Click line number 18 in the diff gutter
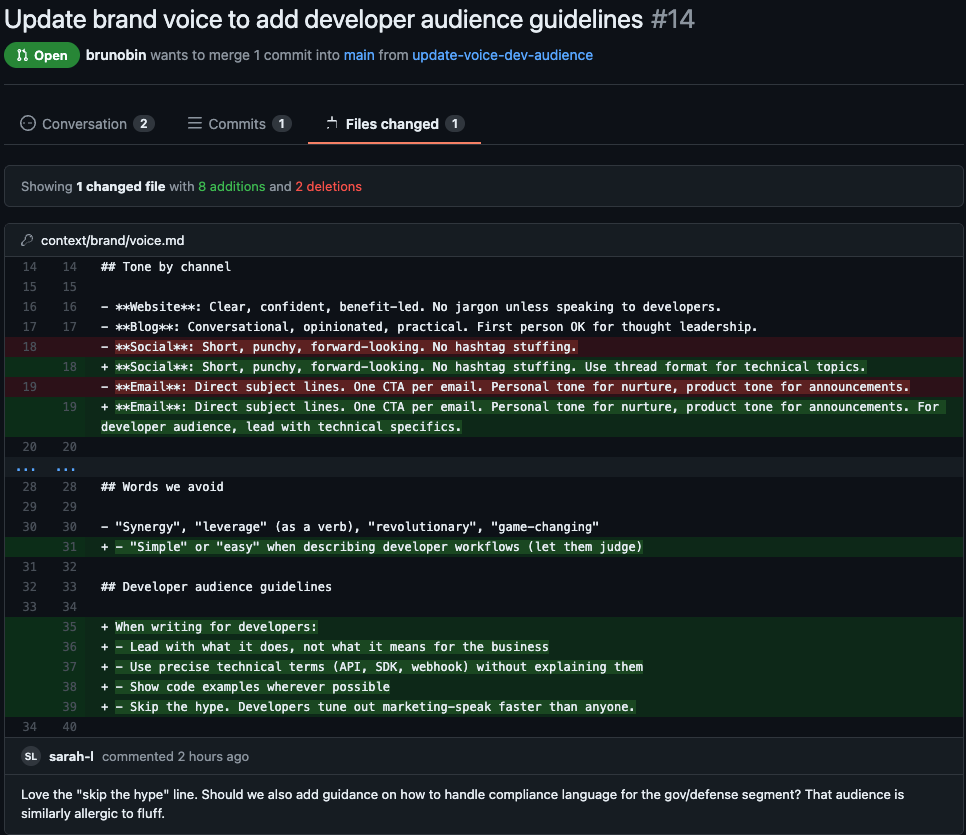Screen dimensions: 966x835 29,346
